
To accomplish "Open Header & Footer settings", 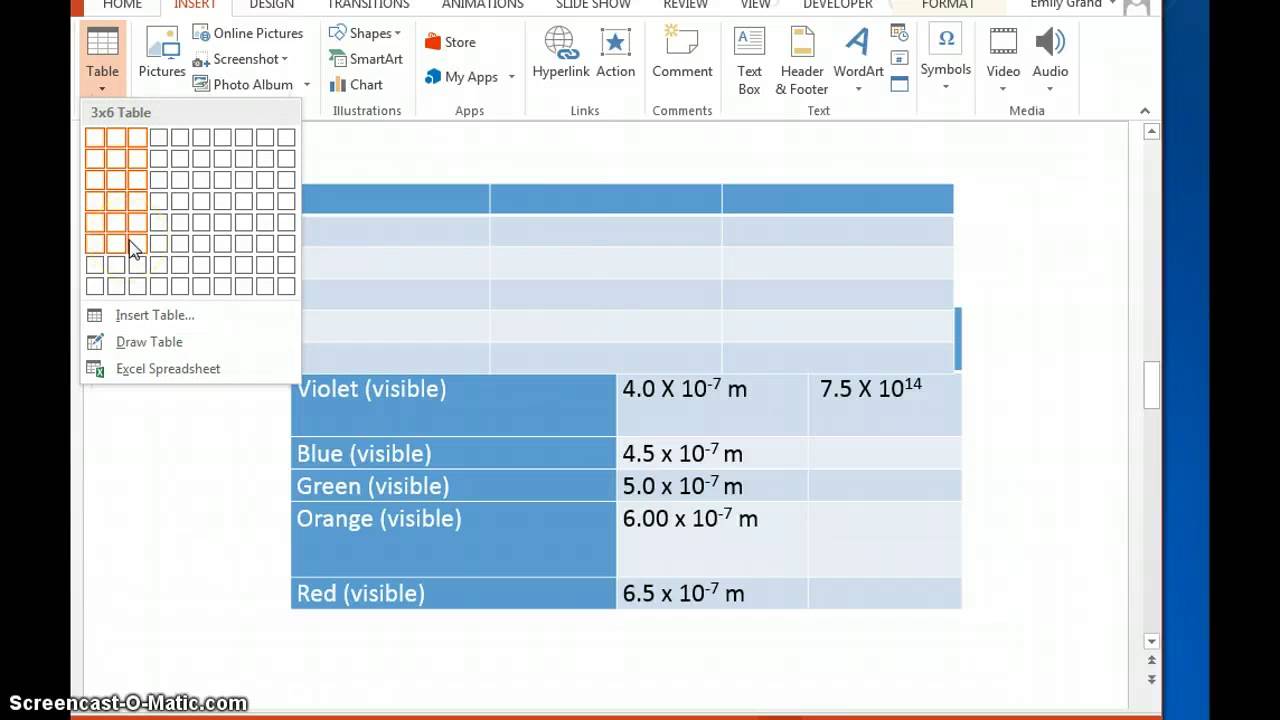I will tap(802, 60).
